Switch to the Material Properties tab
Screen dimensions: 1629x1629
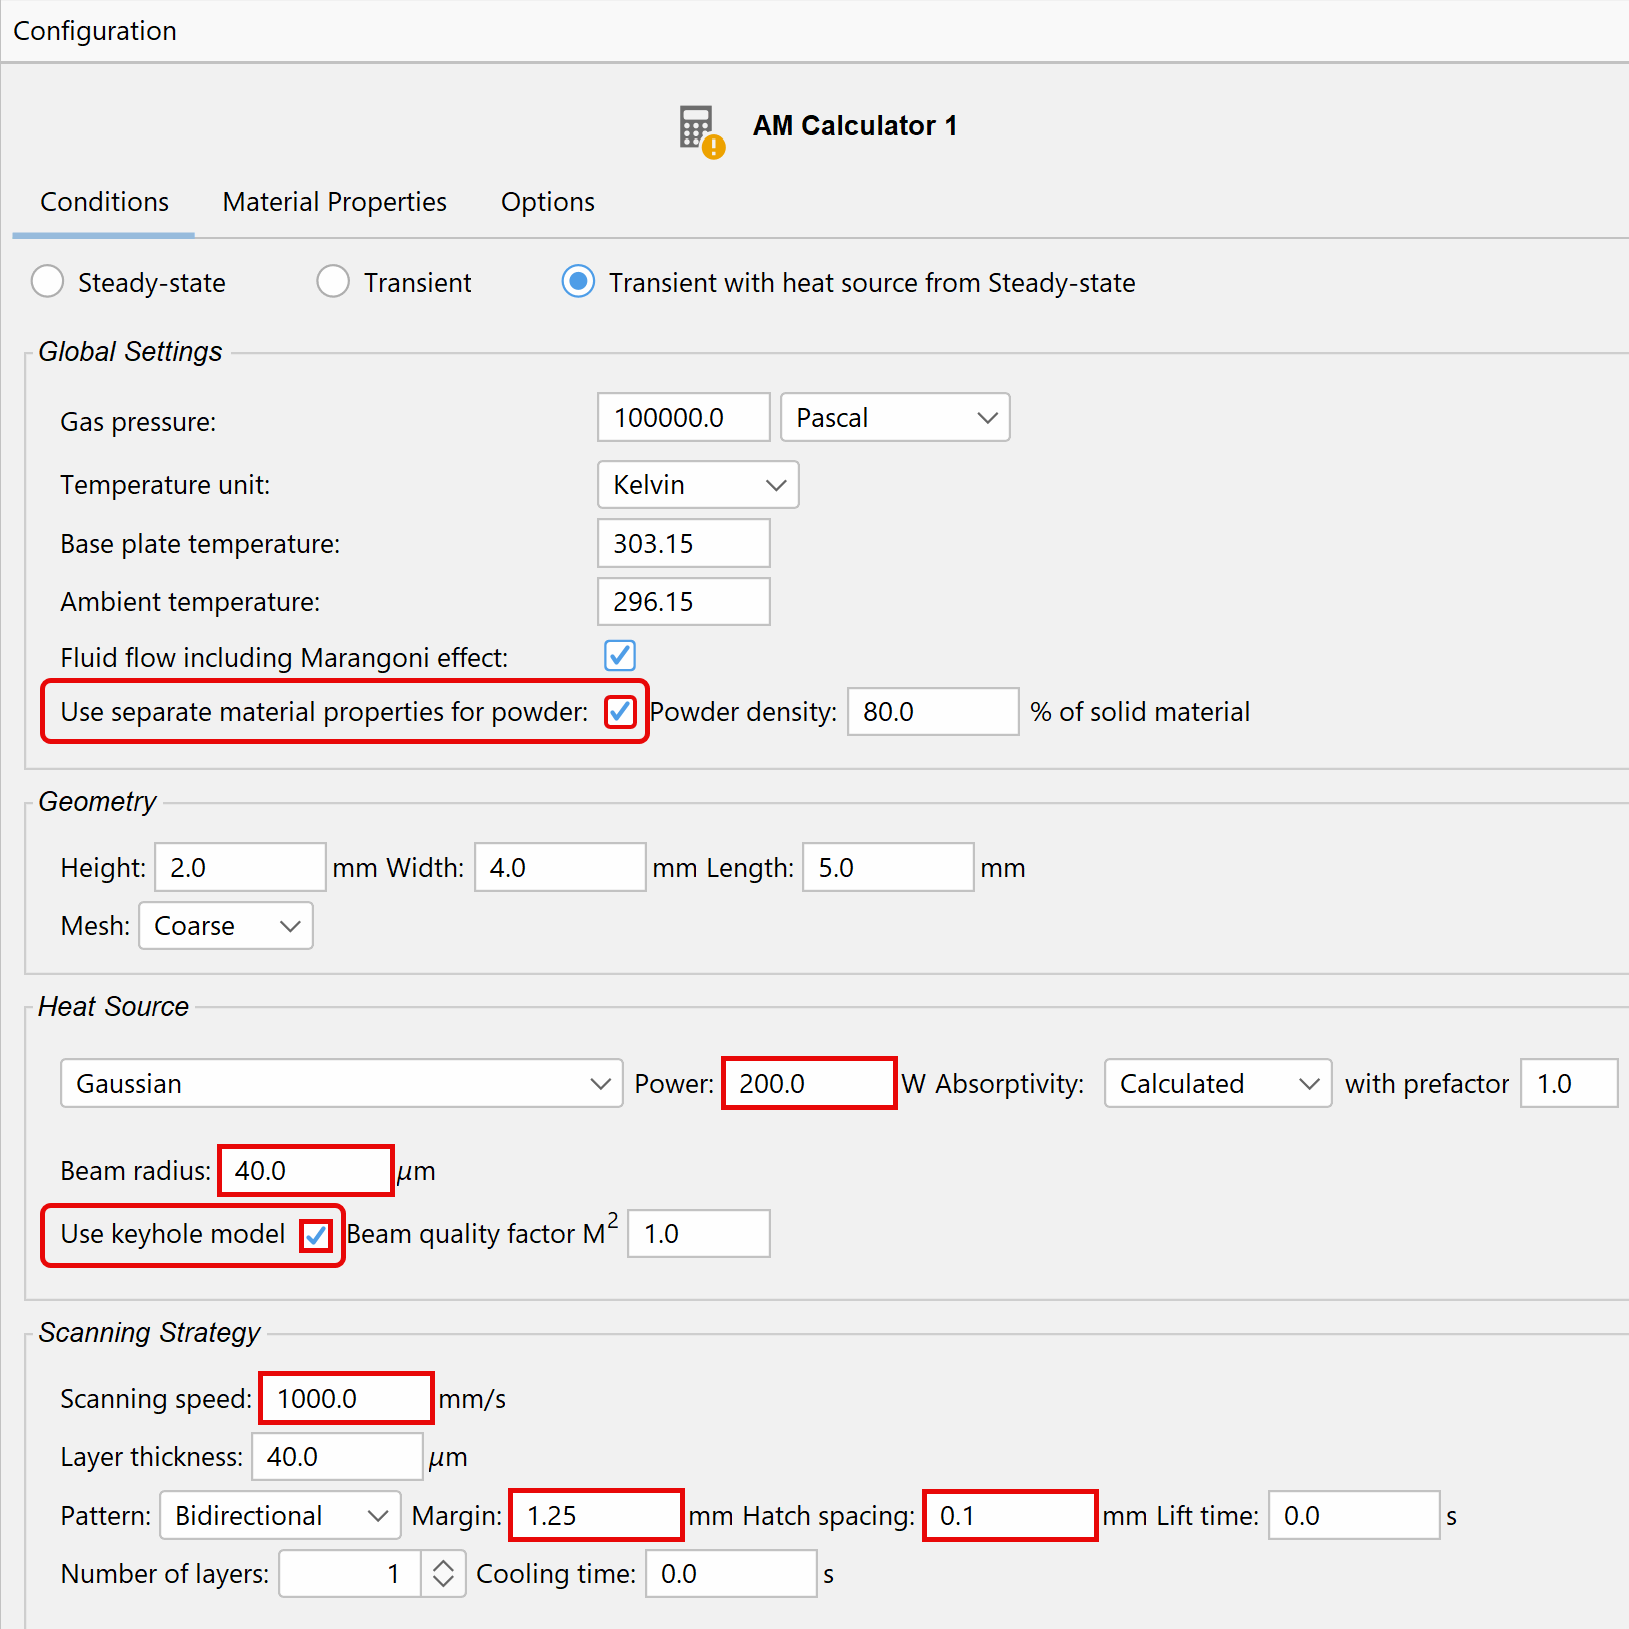334,201
